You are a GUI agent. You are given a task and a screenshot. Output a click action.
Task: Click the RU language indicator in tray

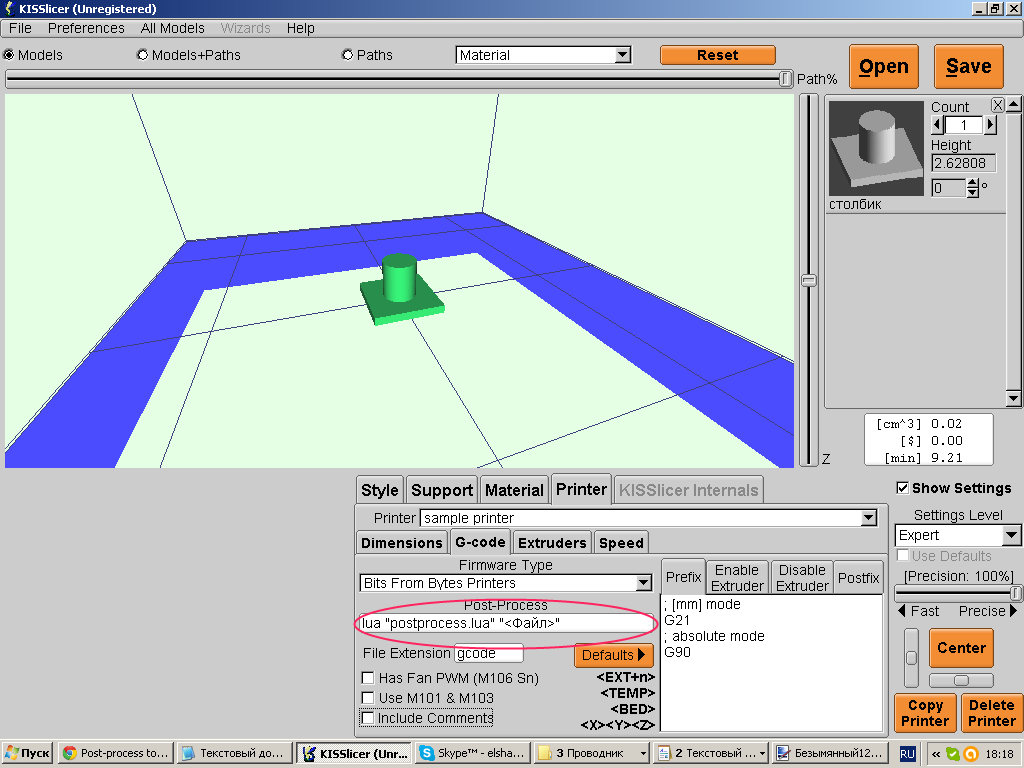[907, 753]
